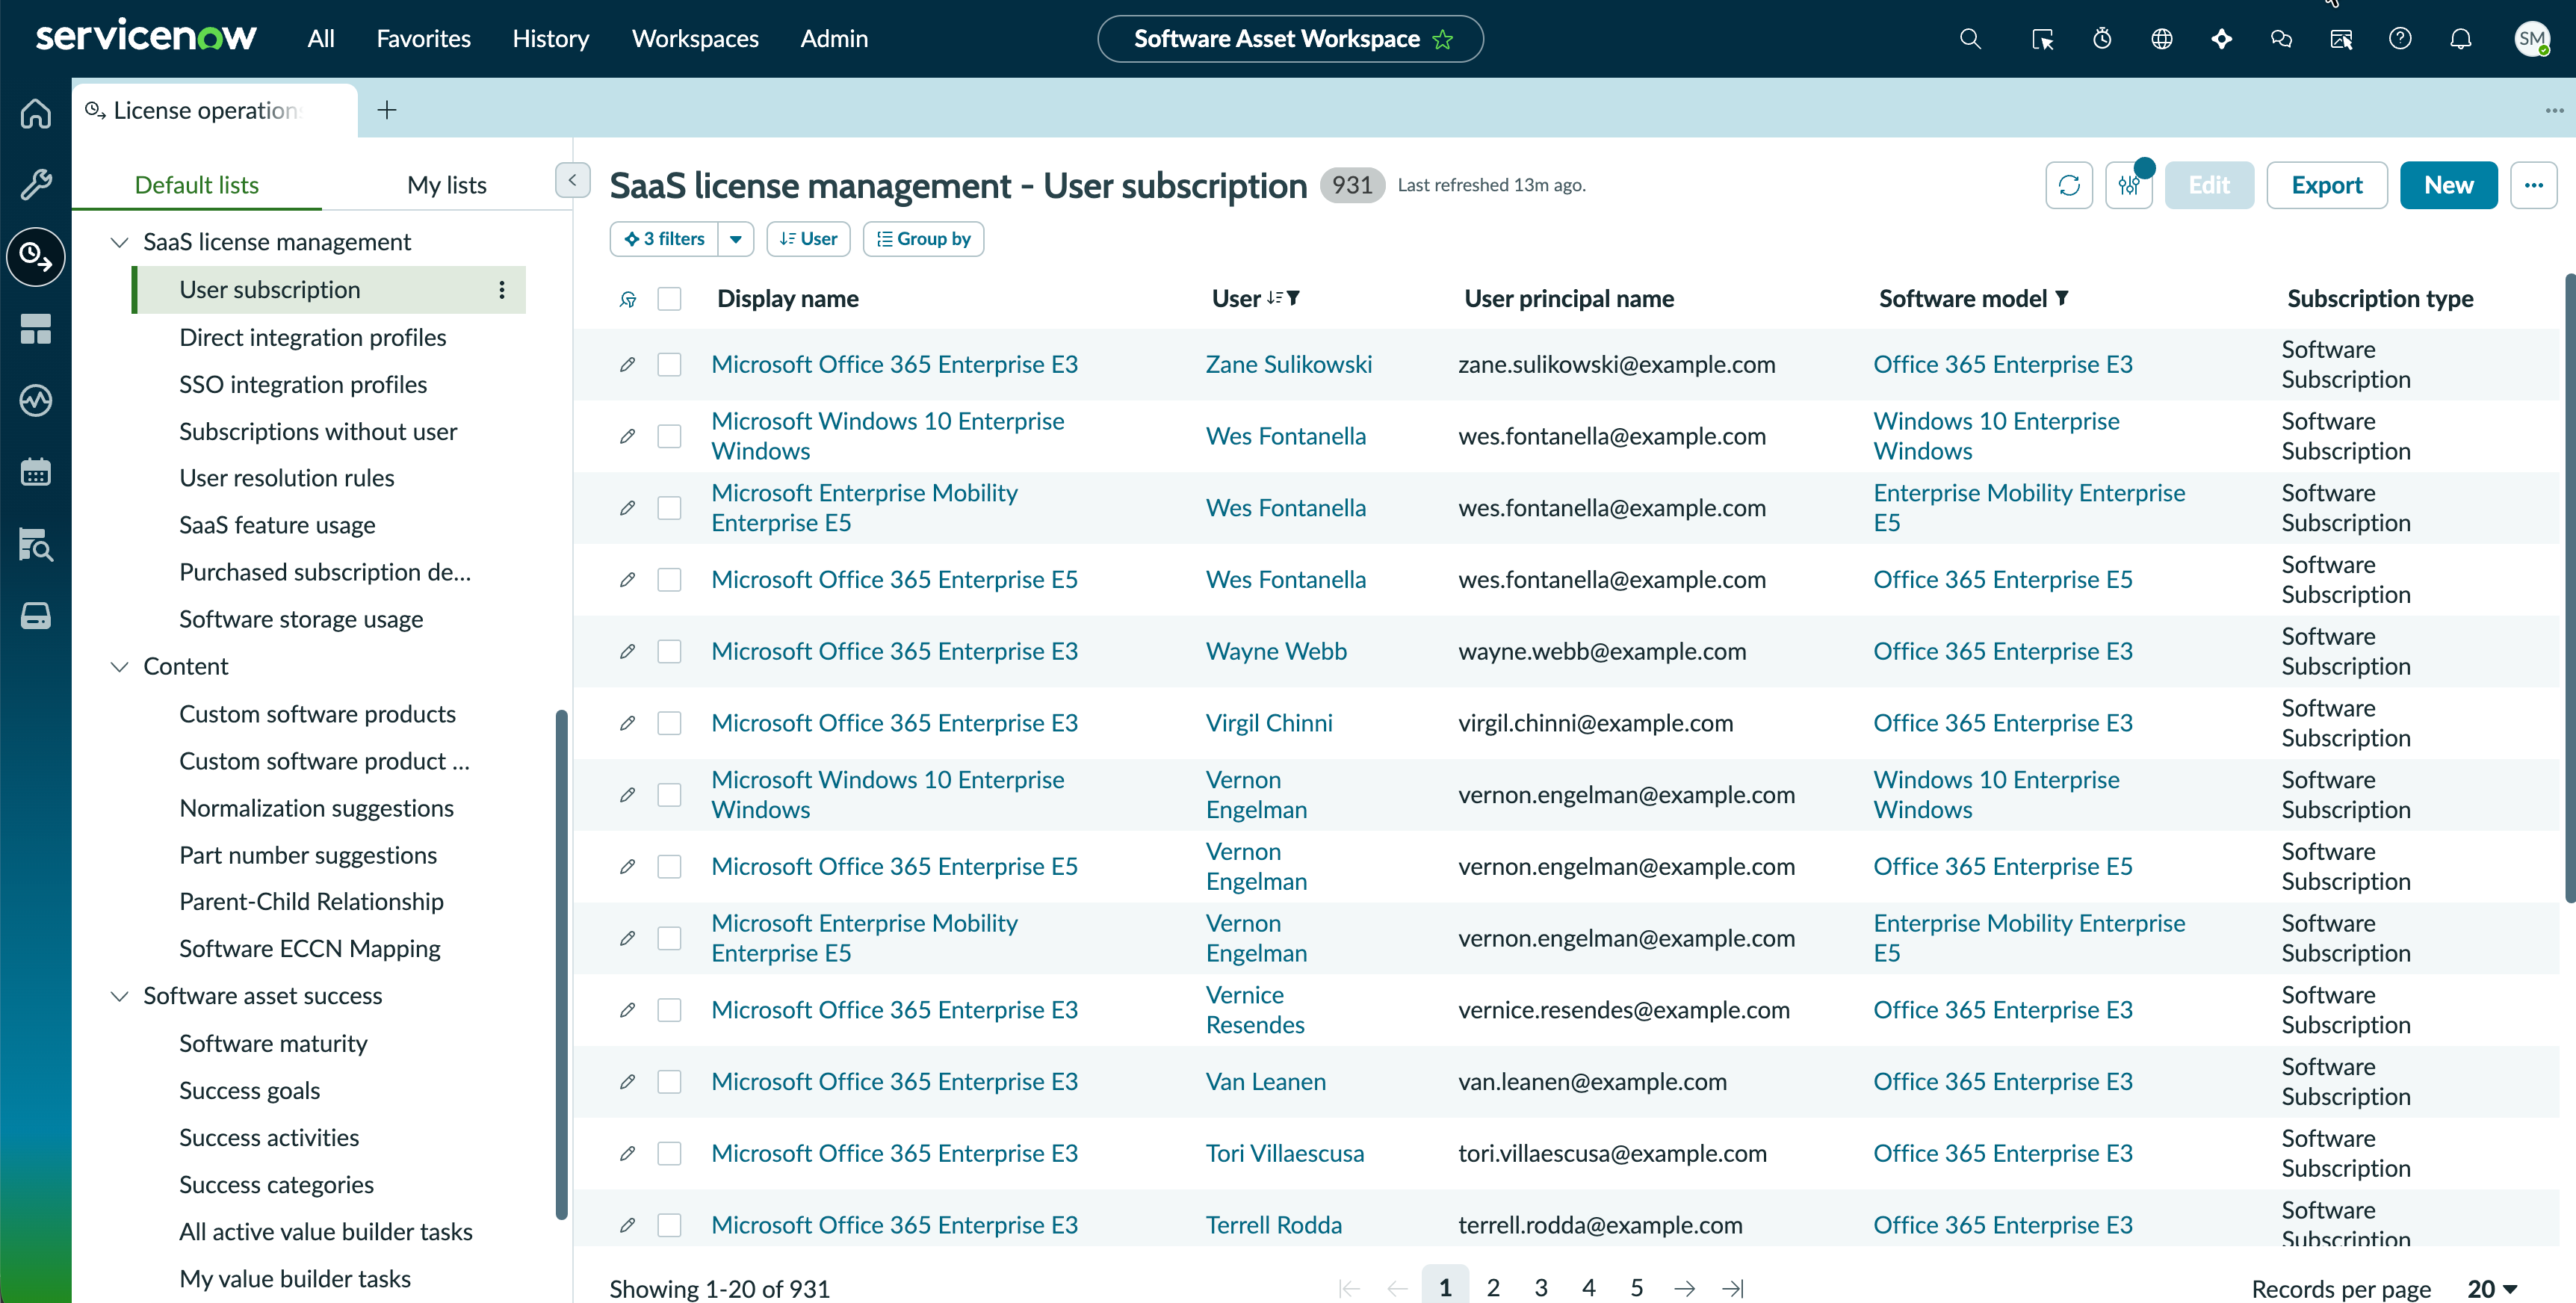The height and width of the screenshot is (1303, 2576).
Task: Open the notifications bell
Action: tap(2460, 39)
